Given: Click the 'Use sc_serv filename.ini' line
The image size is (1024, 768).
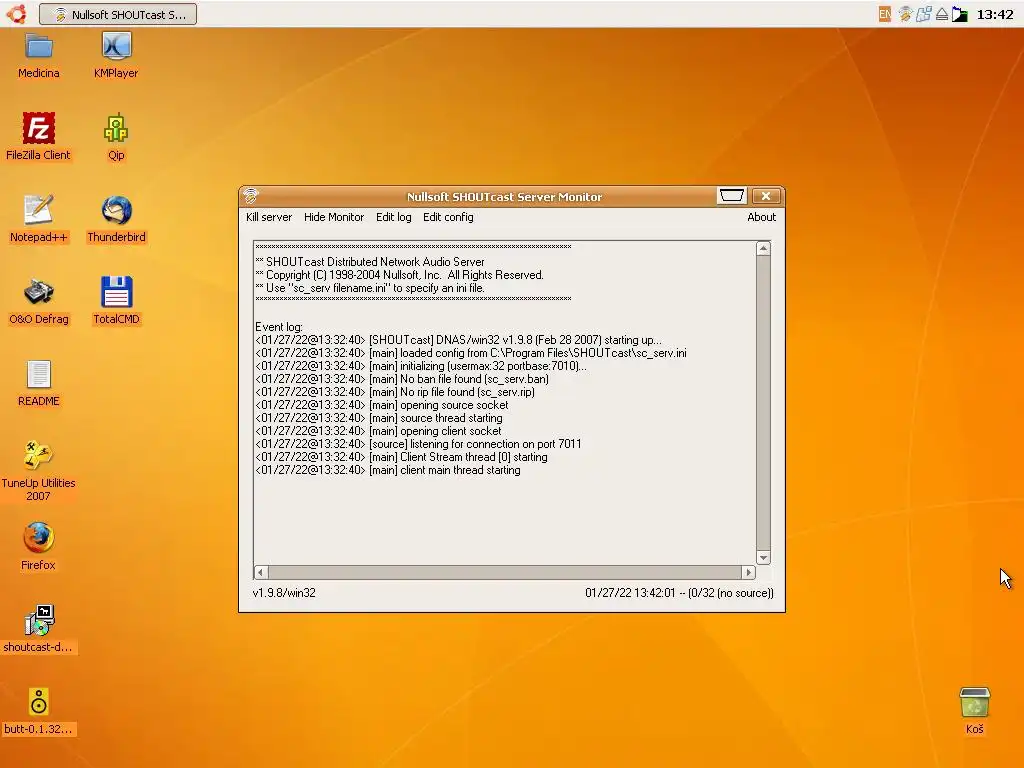Looking at the screenshot, I should coord(370,288).
